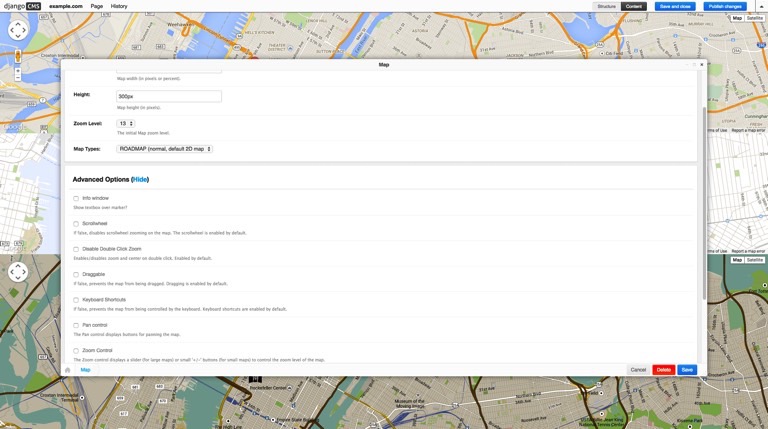This screenshot has height=429, width=768.
Task: Toggle the Draggable checkbox
Action: click(76, 275)
